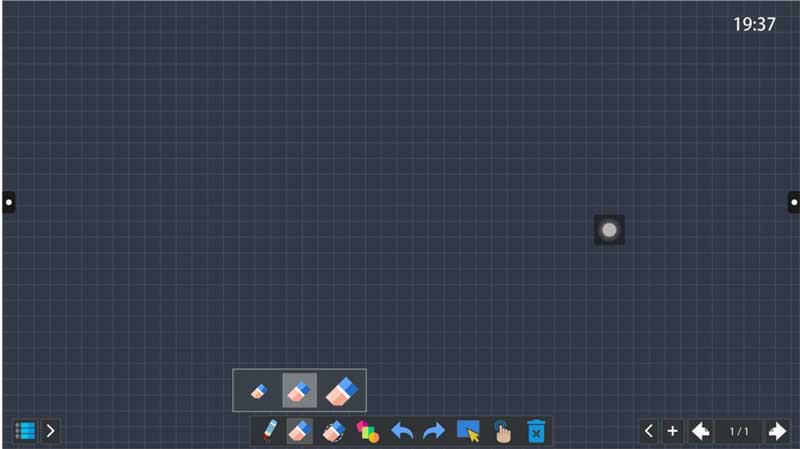Enable the hand touch gesture tool

tap(502, 431)
